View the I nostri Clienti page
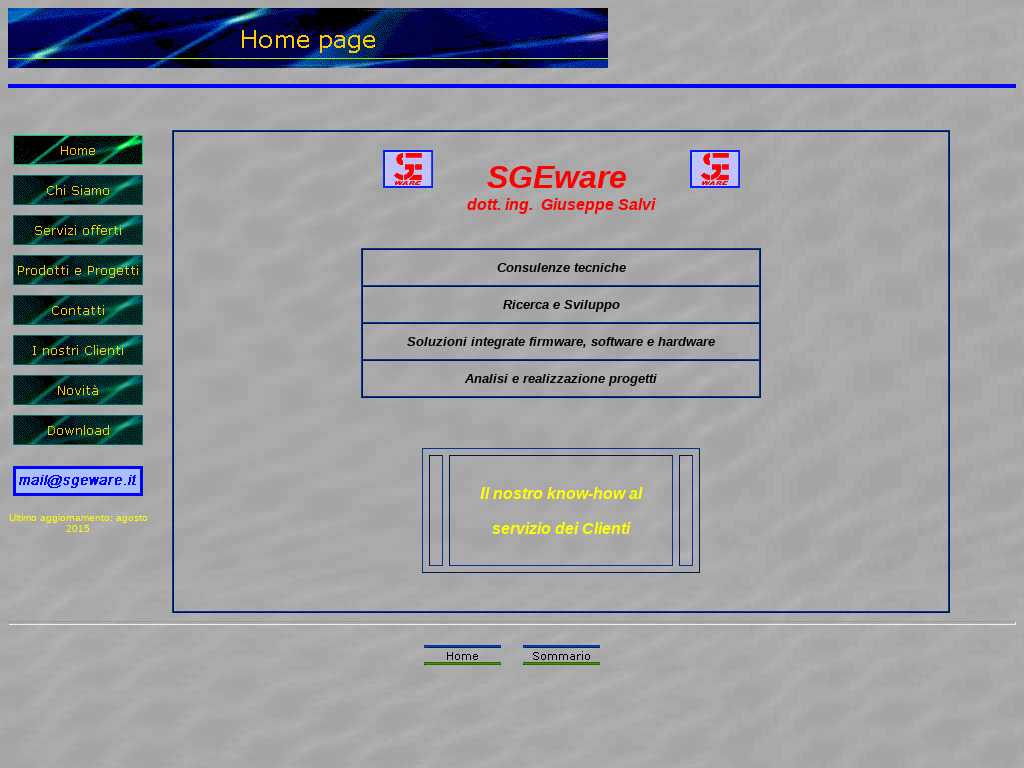1024x768 pixels. point(78,350)
